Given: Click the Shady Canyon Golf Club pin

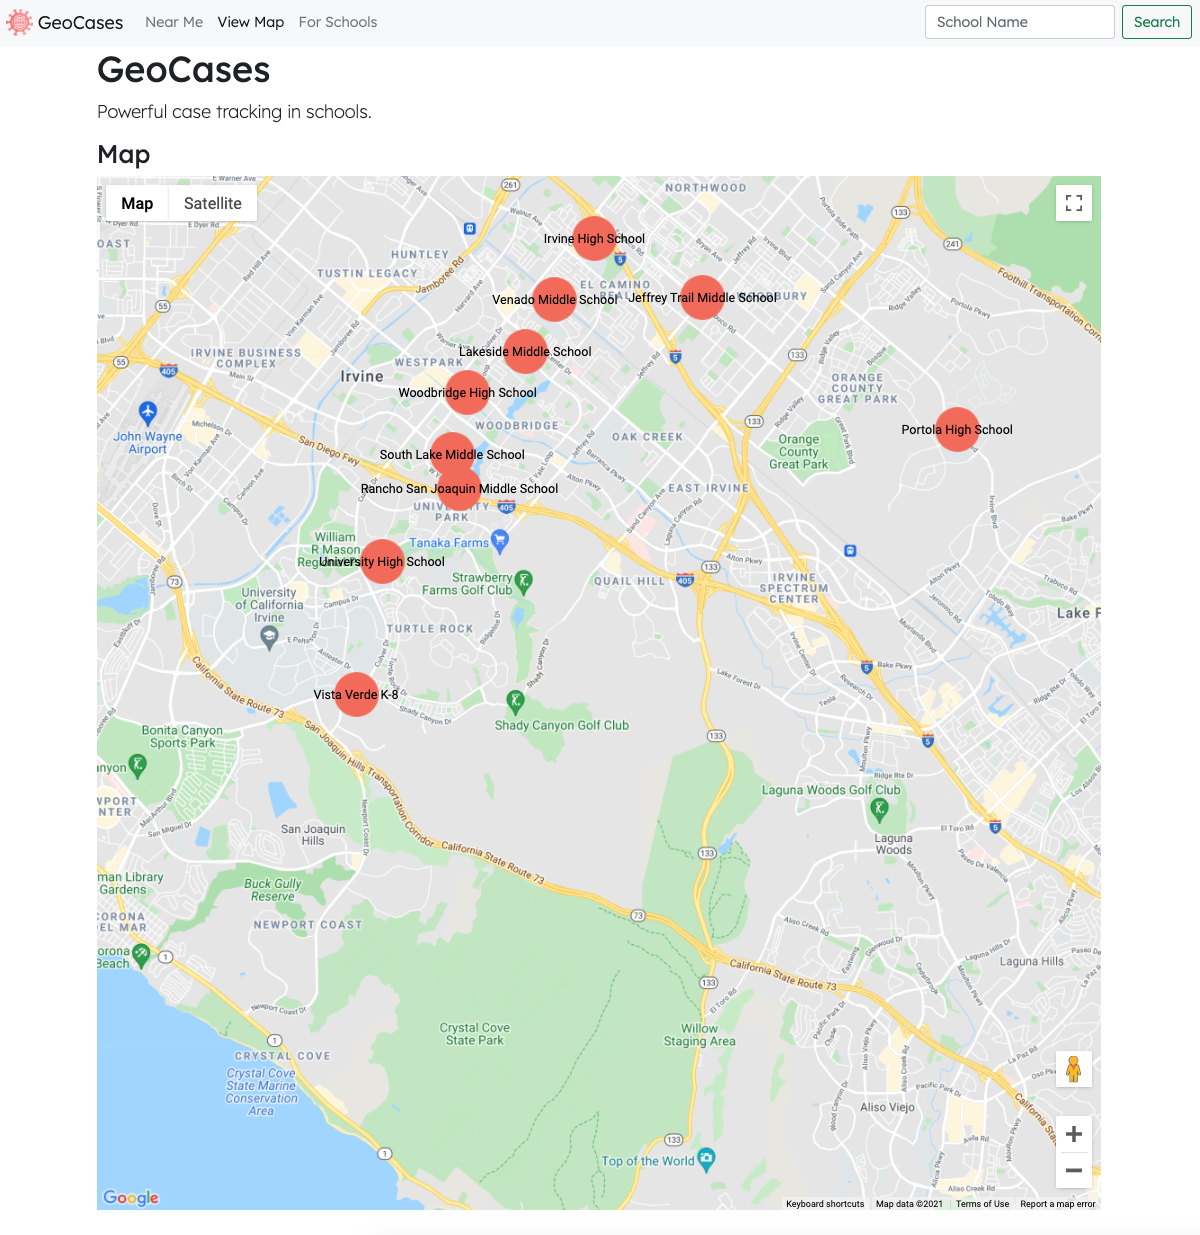Looking at the screenshot, I should [x=515, y=701].
